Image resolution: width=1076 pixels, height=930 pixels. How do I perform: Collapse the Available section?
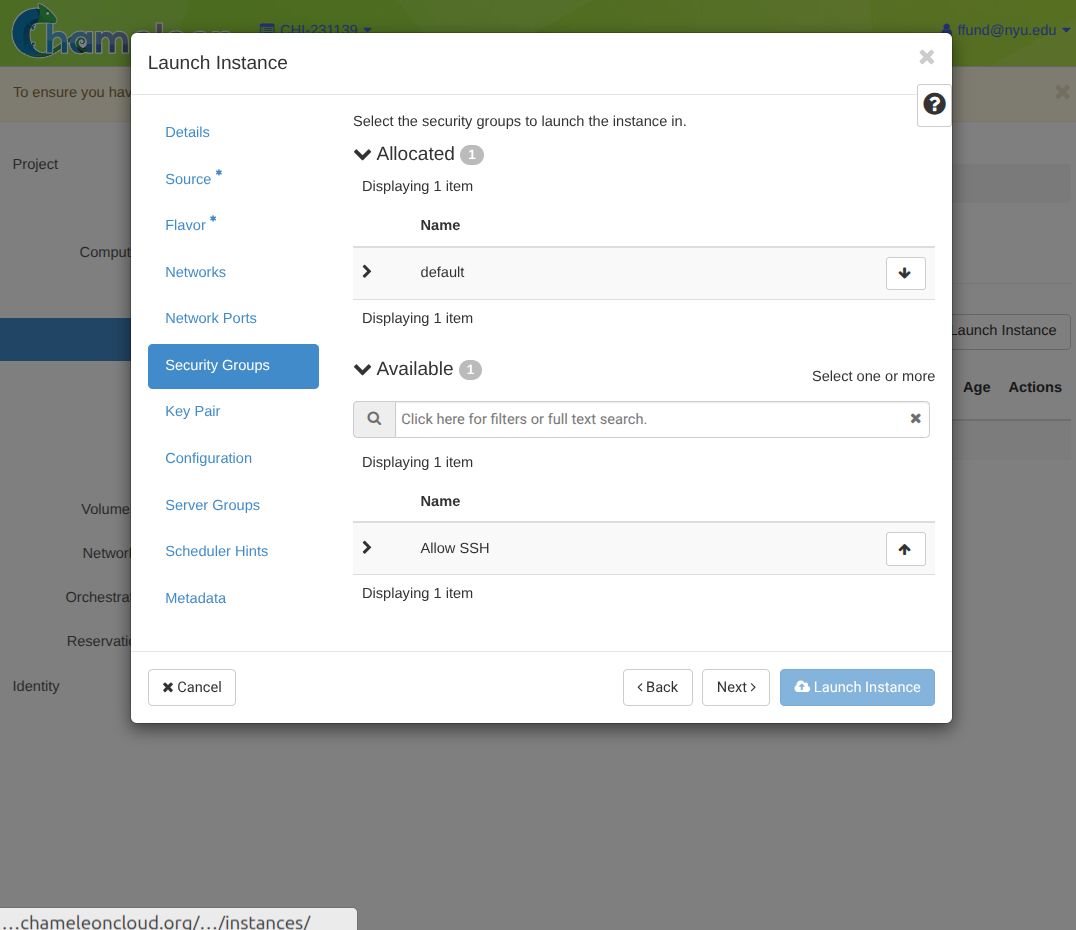click(363, 369)
